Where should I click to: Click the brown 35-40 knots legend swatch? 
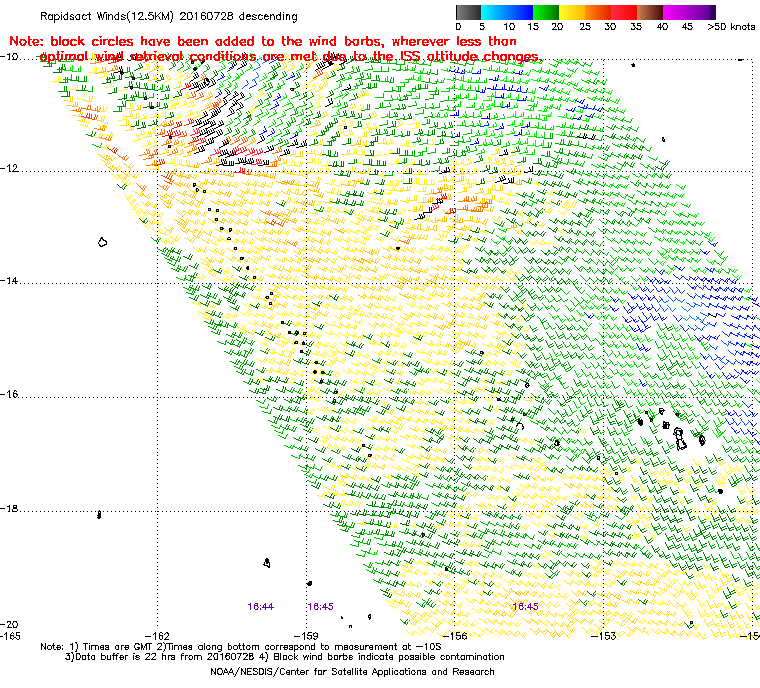[x=650, y=12]
